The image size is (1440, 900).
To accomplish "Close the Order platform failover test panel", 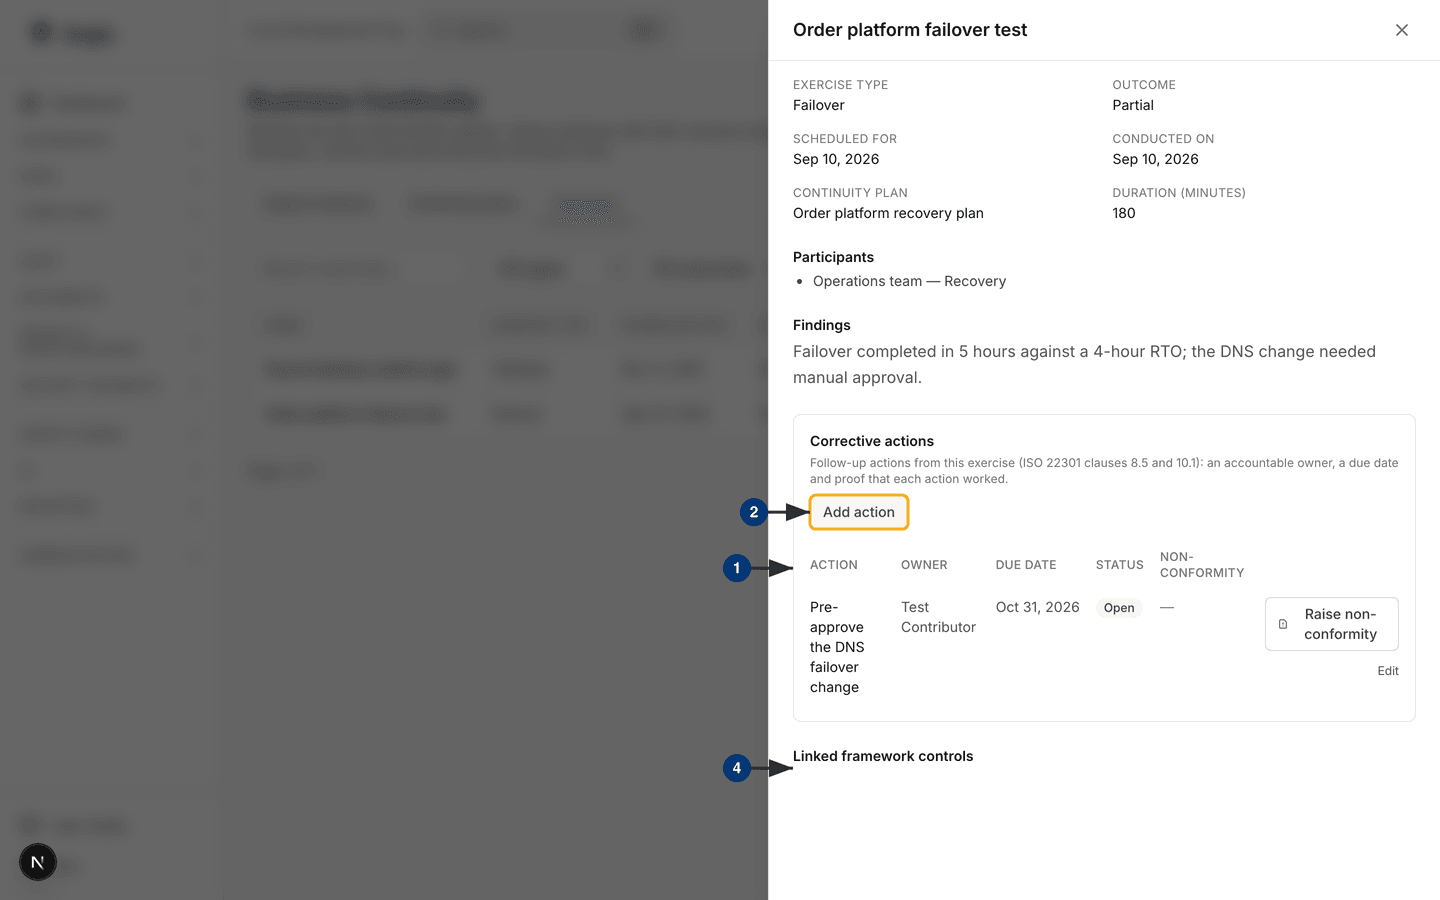I will pos(1401,30).
